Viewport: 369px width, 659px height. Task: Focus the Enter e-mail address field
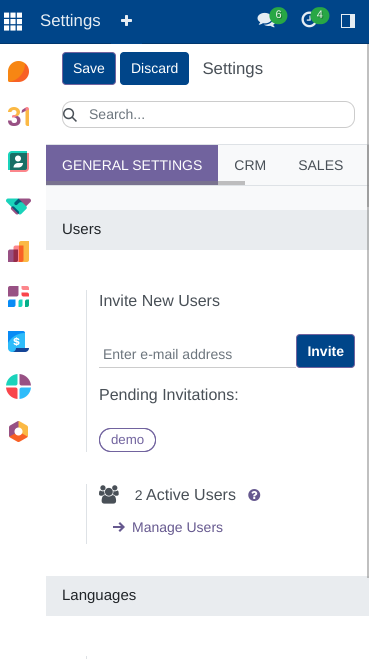pyautogui.click(x=198, y=354)
